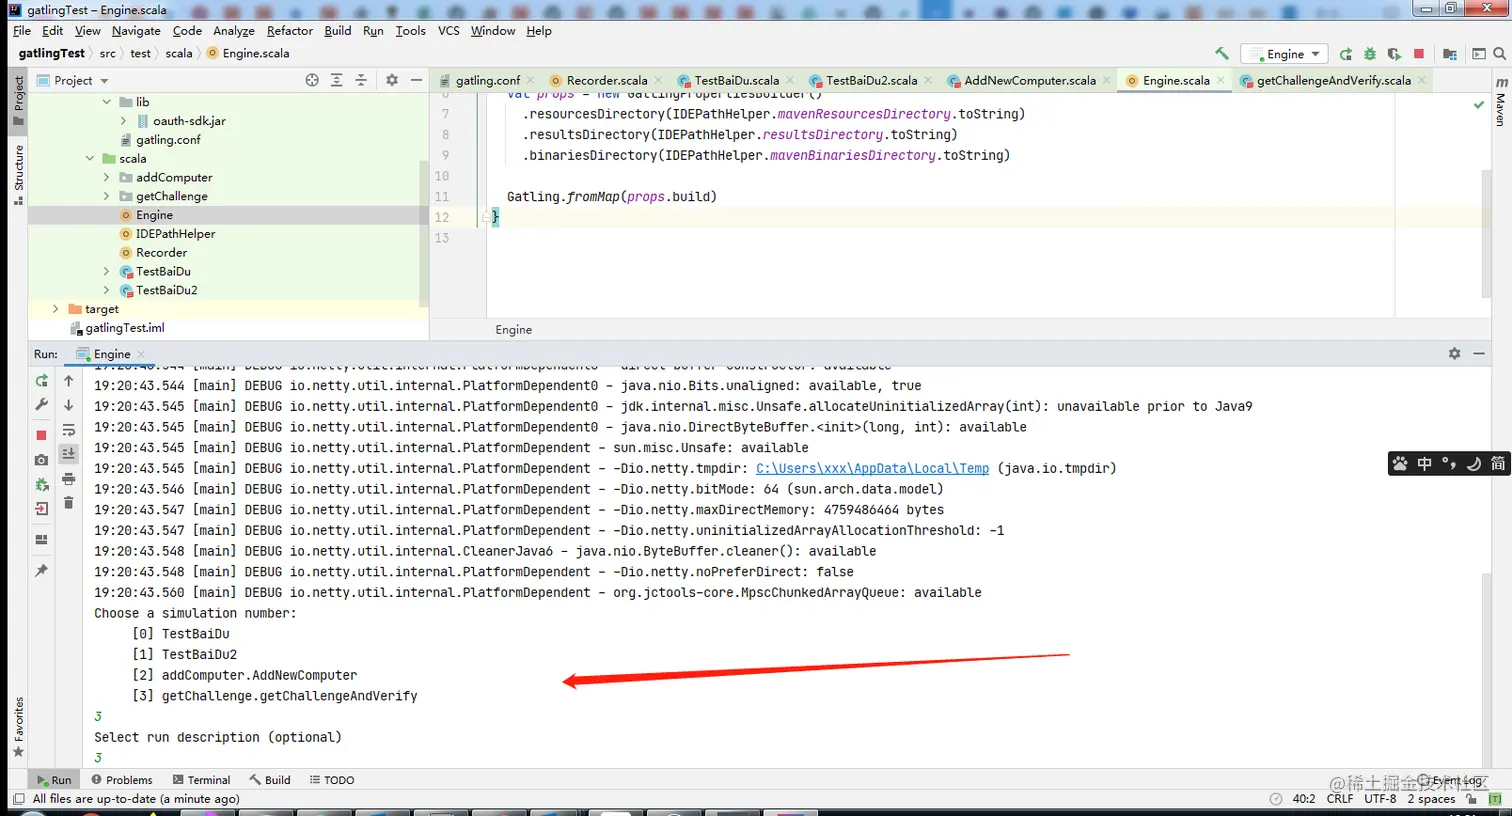This screenshot has width=1512, height=816.
Task: Restore layout in the Run panel
Action: (41, 540)
